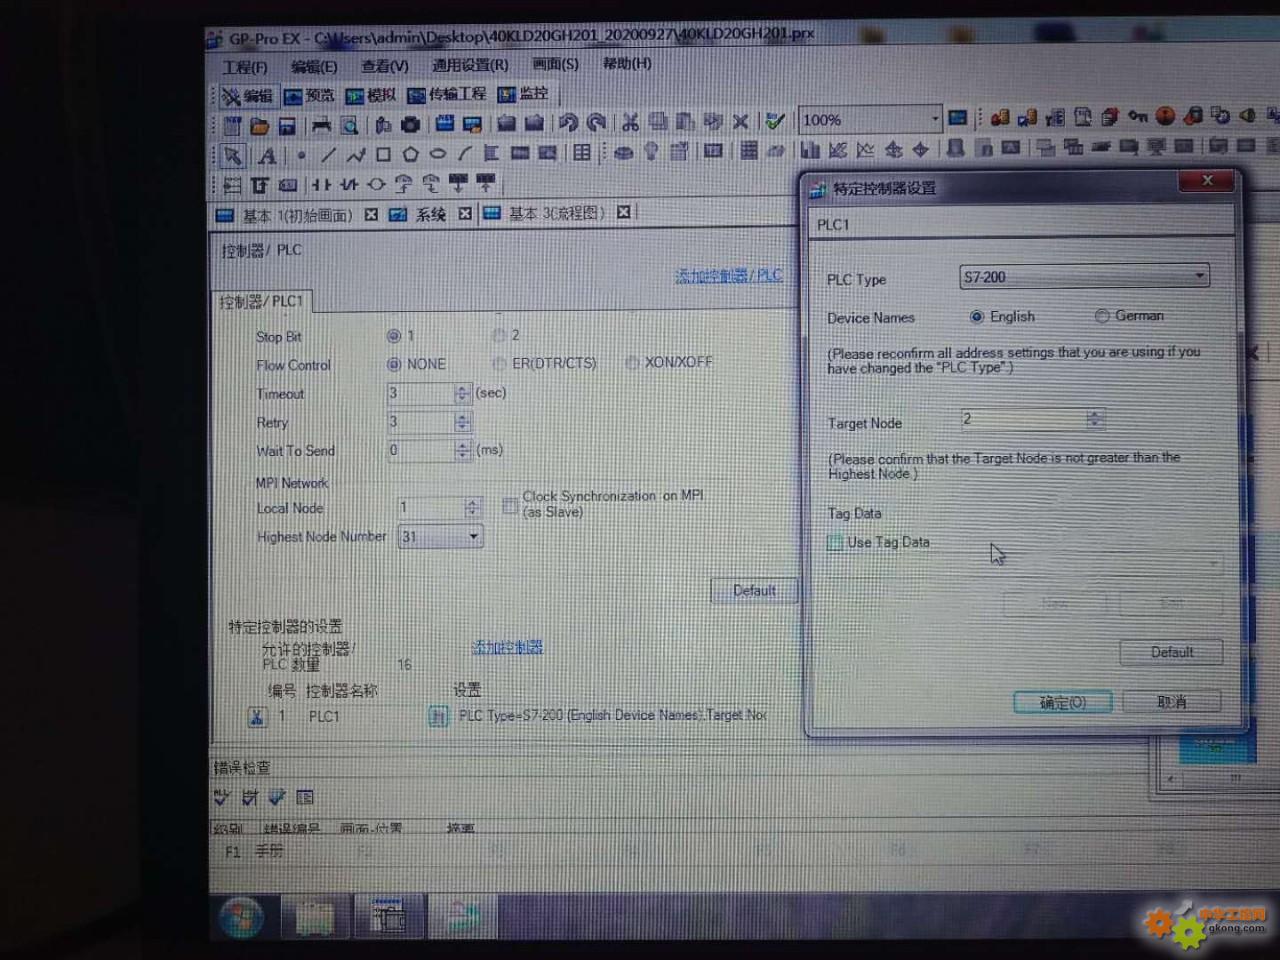Viewport: 1280px width, 960px height.
Task: Open the 监控 monitor mode
Action: (x=524, y=93)
